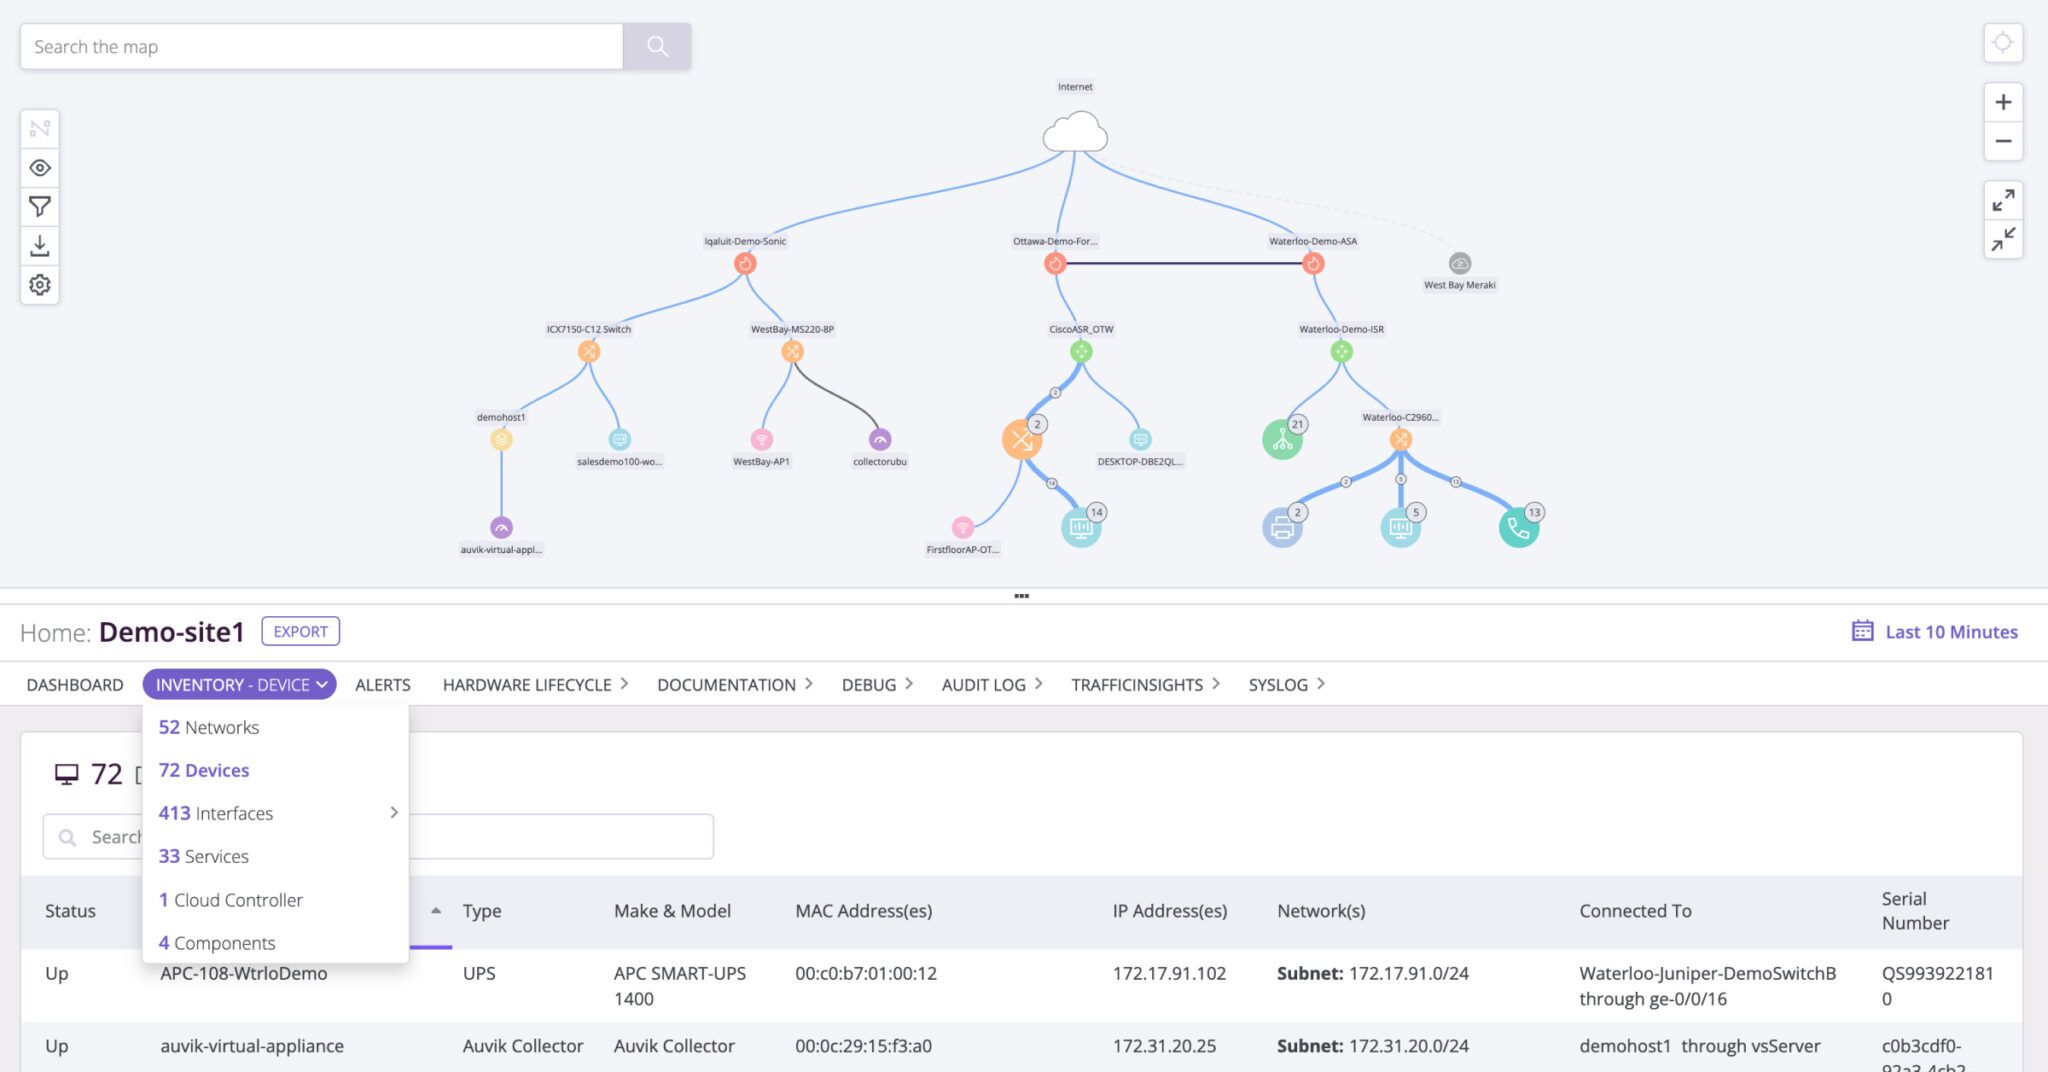Expand the Documentation menu chevron
This screenshot has width=2048, height=1072.
tap(808, 683)
